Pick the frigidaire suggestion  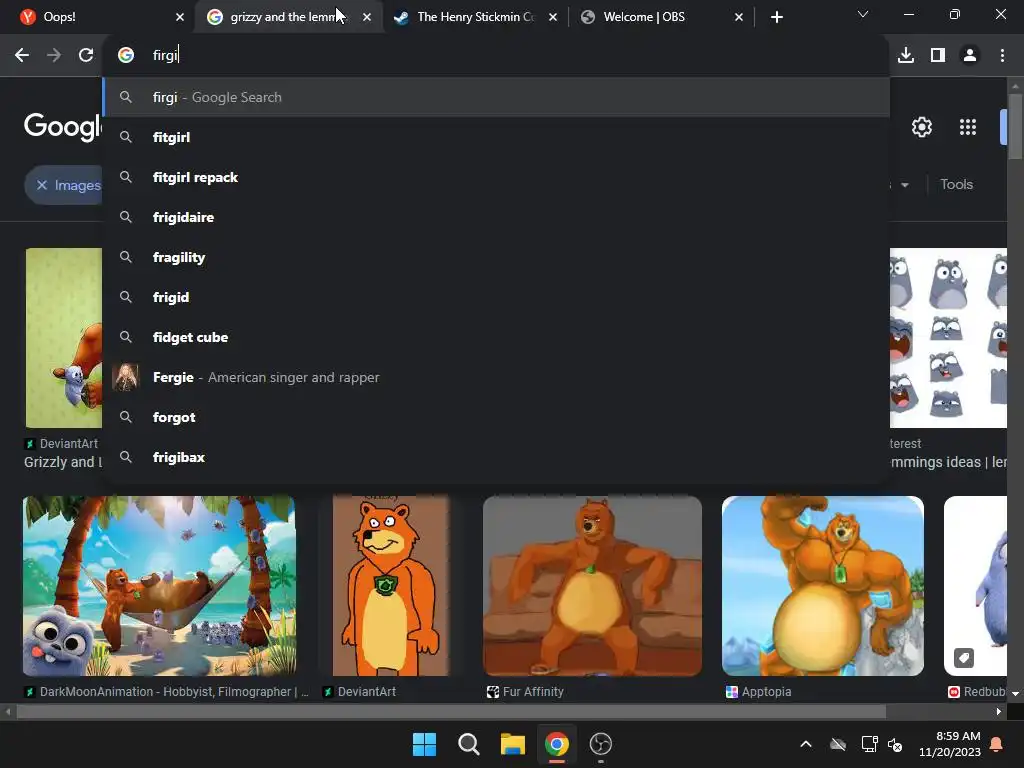[x=496, y=217]
